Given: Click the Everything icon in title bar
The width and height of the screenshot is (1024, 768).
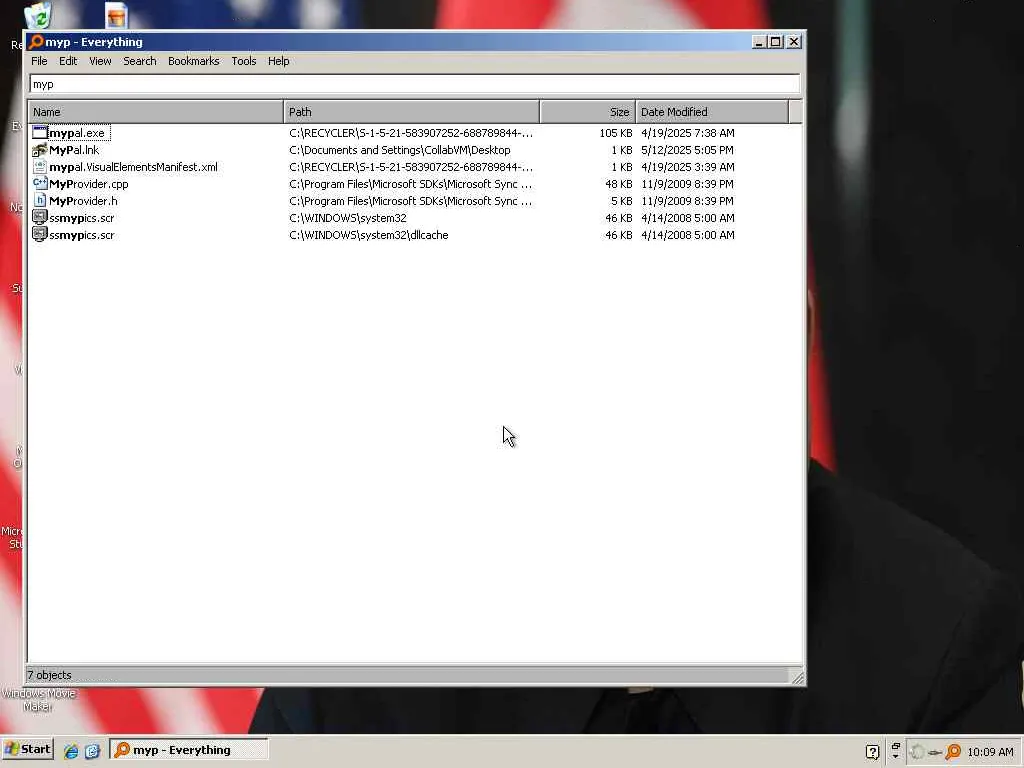Looking at the screenshot, I should coord(37,42).
